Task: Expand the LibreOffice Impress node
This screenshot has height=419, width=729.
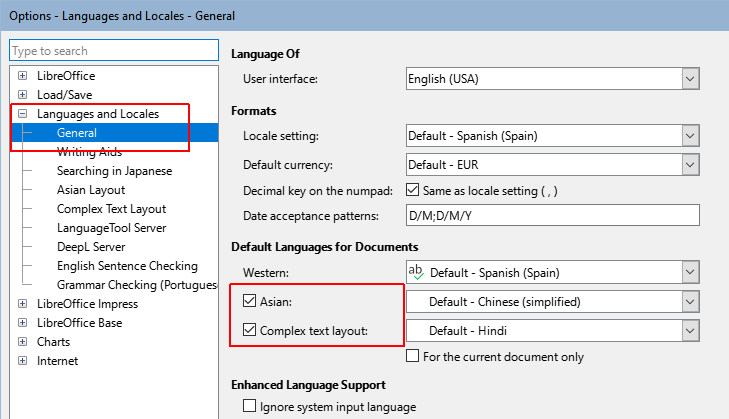Action: pos(22,304)
